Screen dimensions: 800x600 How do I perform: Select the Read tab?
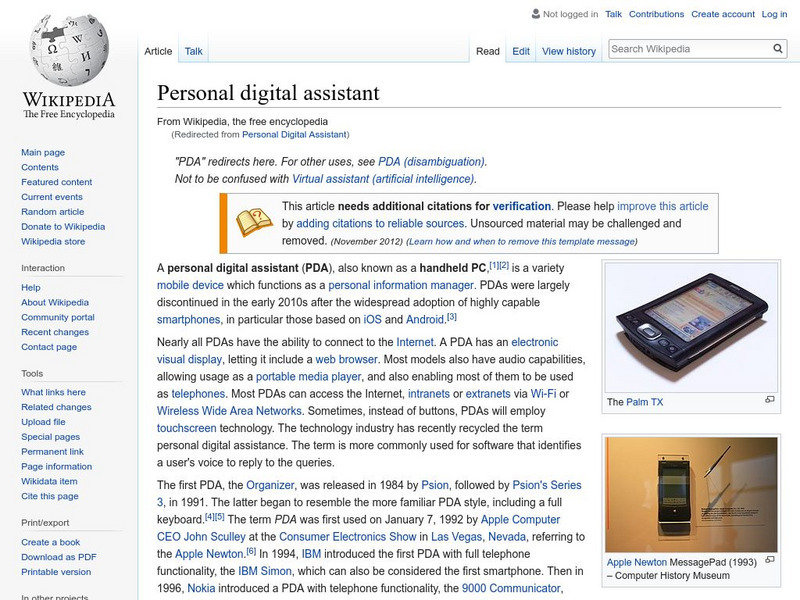tap(488, 51)
